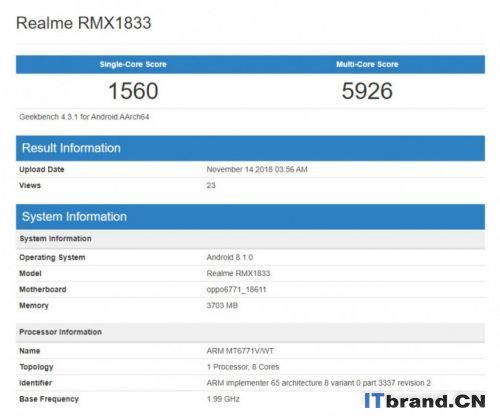This screenshot has width=500, height=416.
Task: Click the multi-core score value 5926
Action: 367,91
